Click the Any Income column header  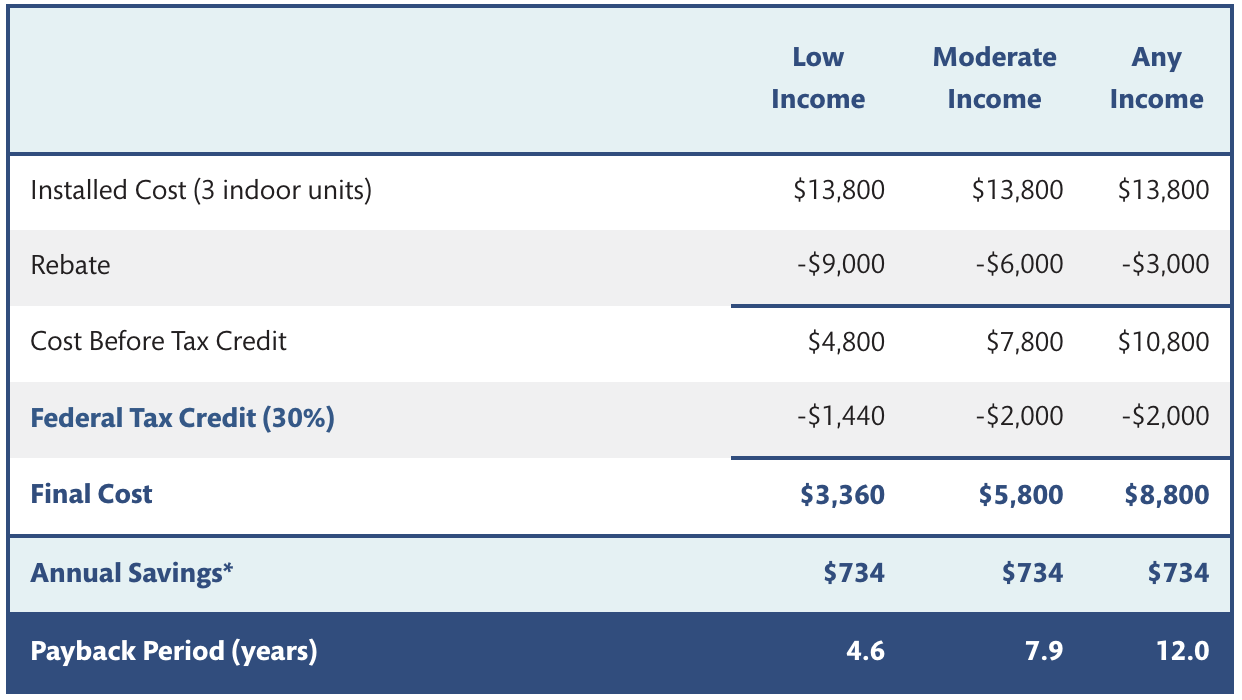[1156, 78]
